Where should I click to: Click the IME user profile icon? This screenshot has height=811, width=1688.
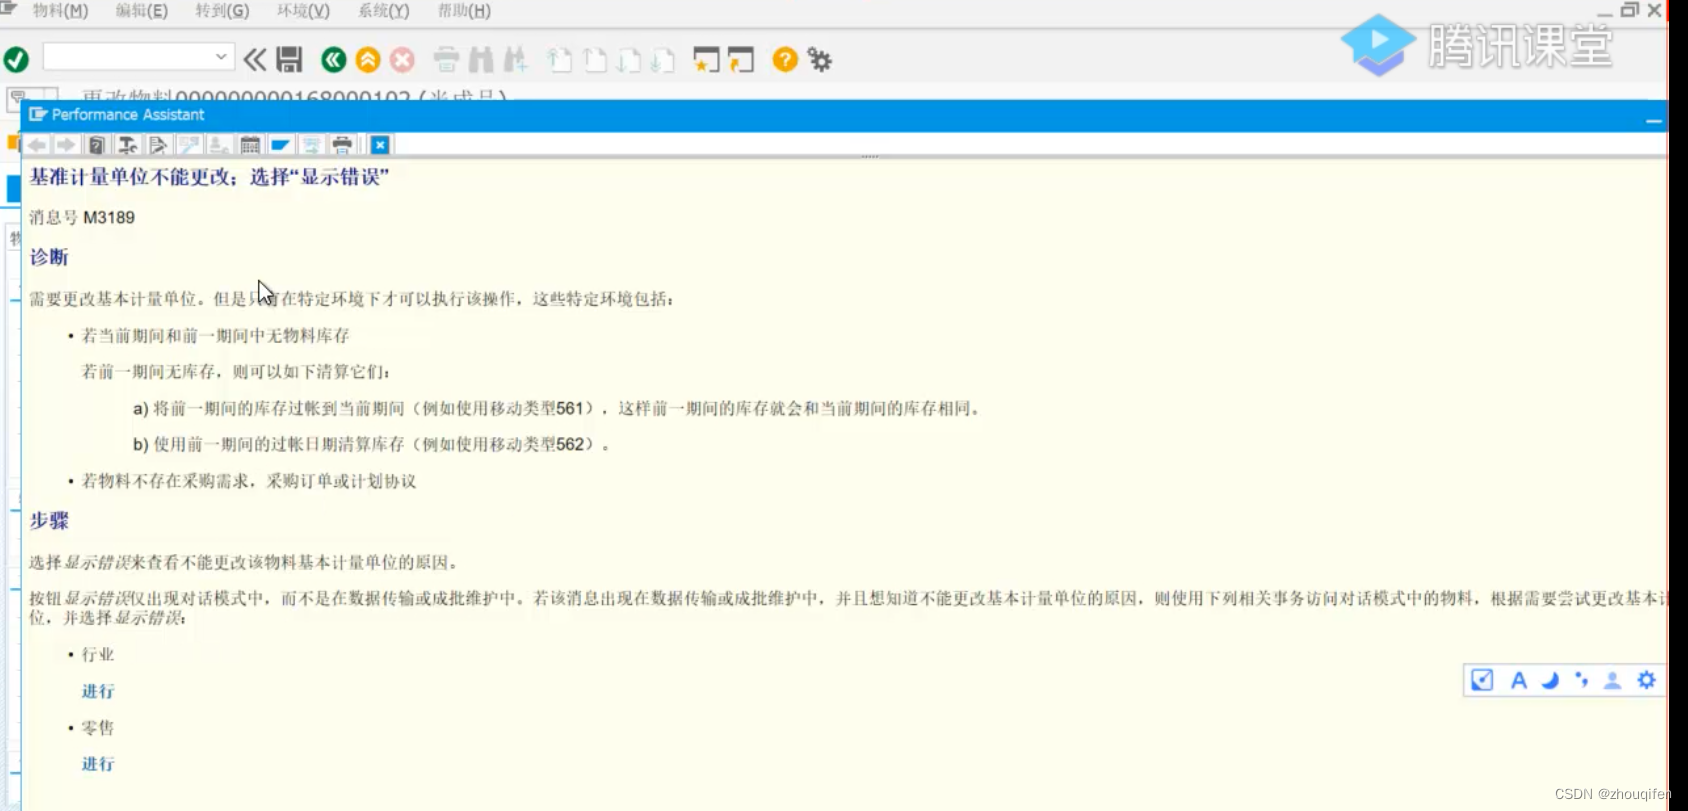[x=1612, y=681]
